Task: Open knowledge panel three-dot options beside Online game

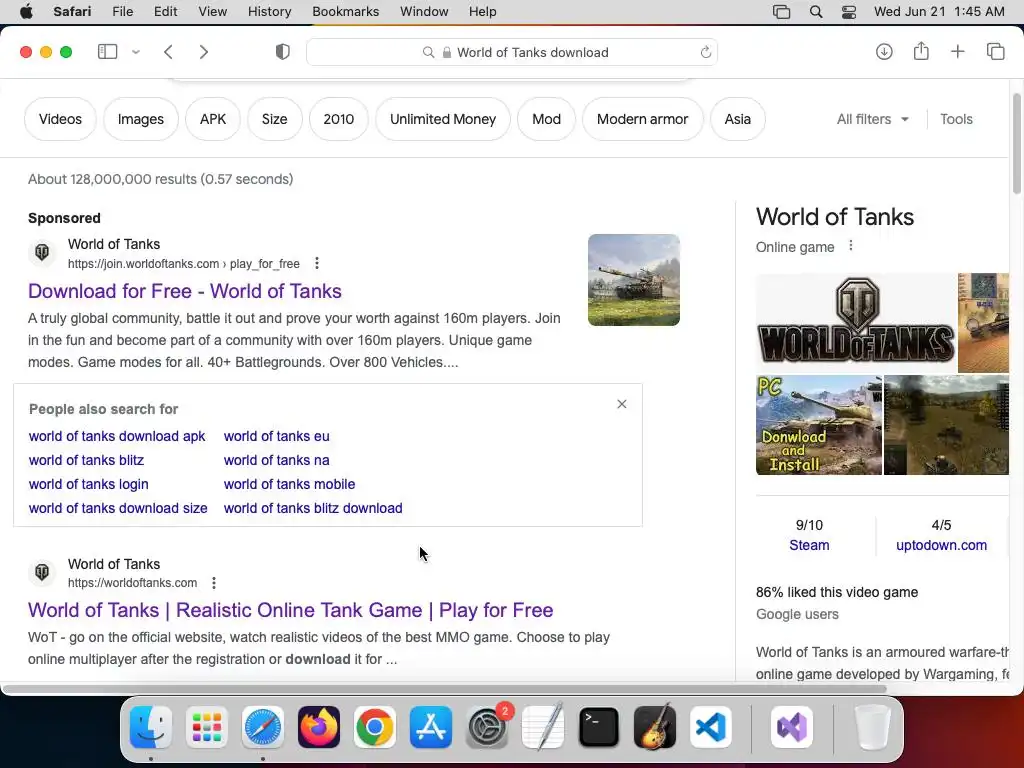Action: 850,246
